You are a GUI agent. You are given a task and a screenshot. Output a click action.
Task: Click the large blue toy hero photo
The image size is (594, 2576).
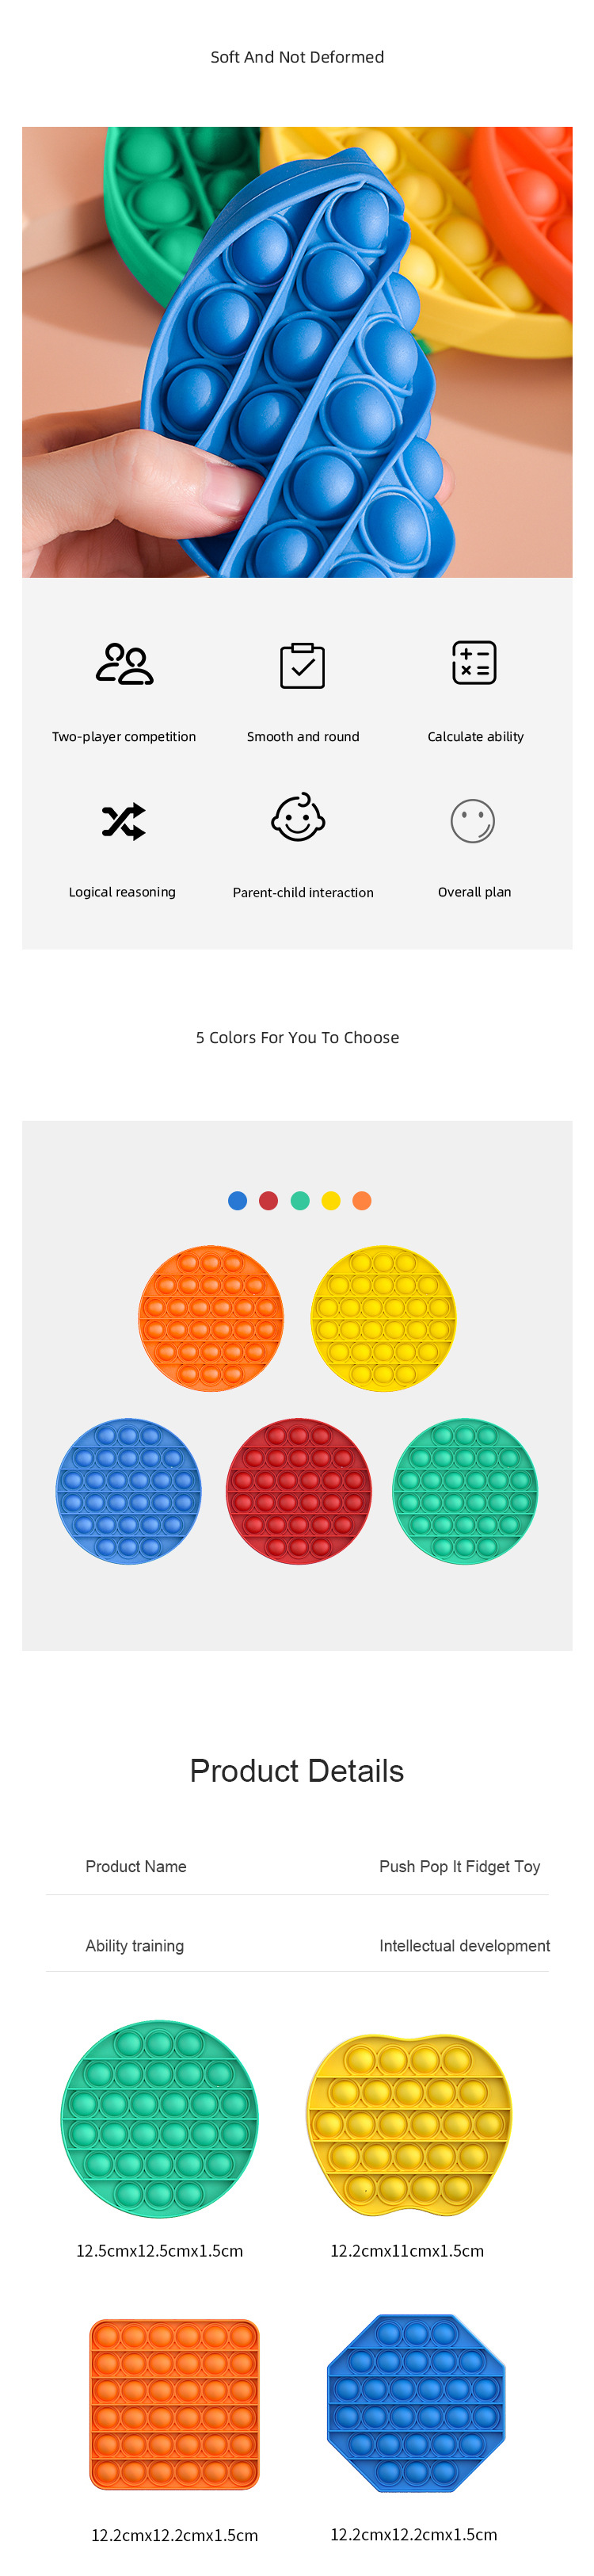[297, 352]
